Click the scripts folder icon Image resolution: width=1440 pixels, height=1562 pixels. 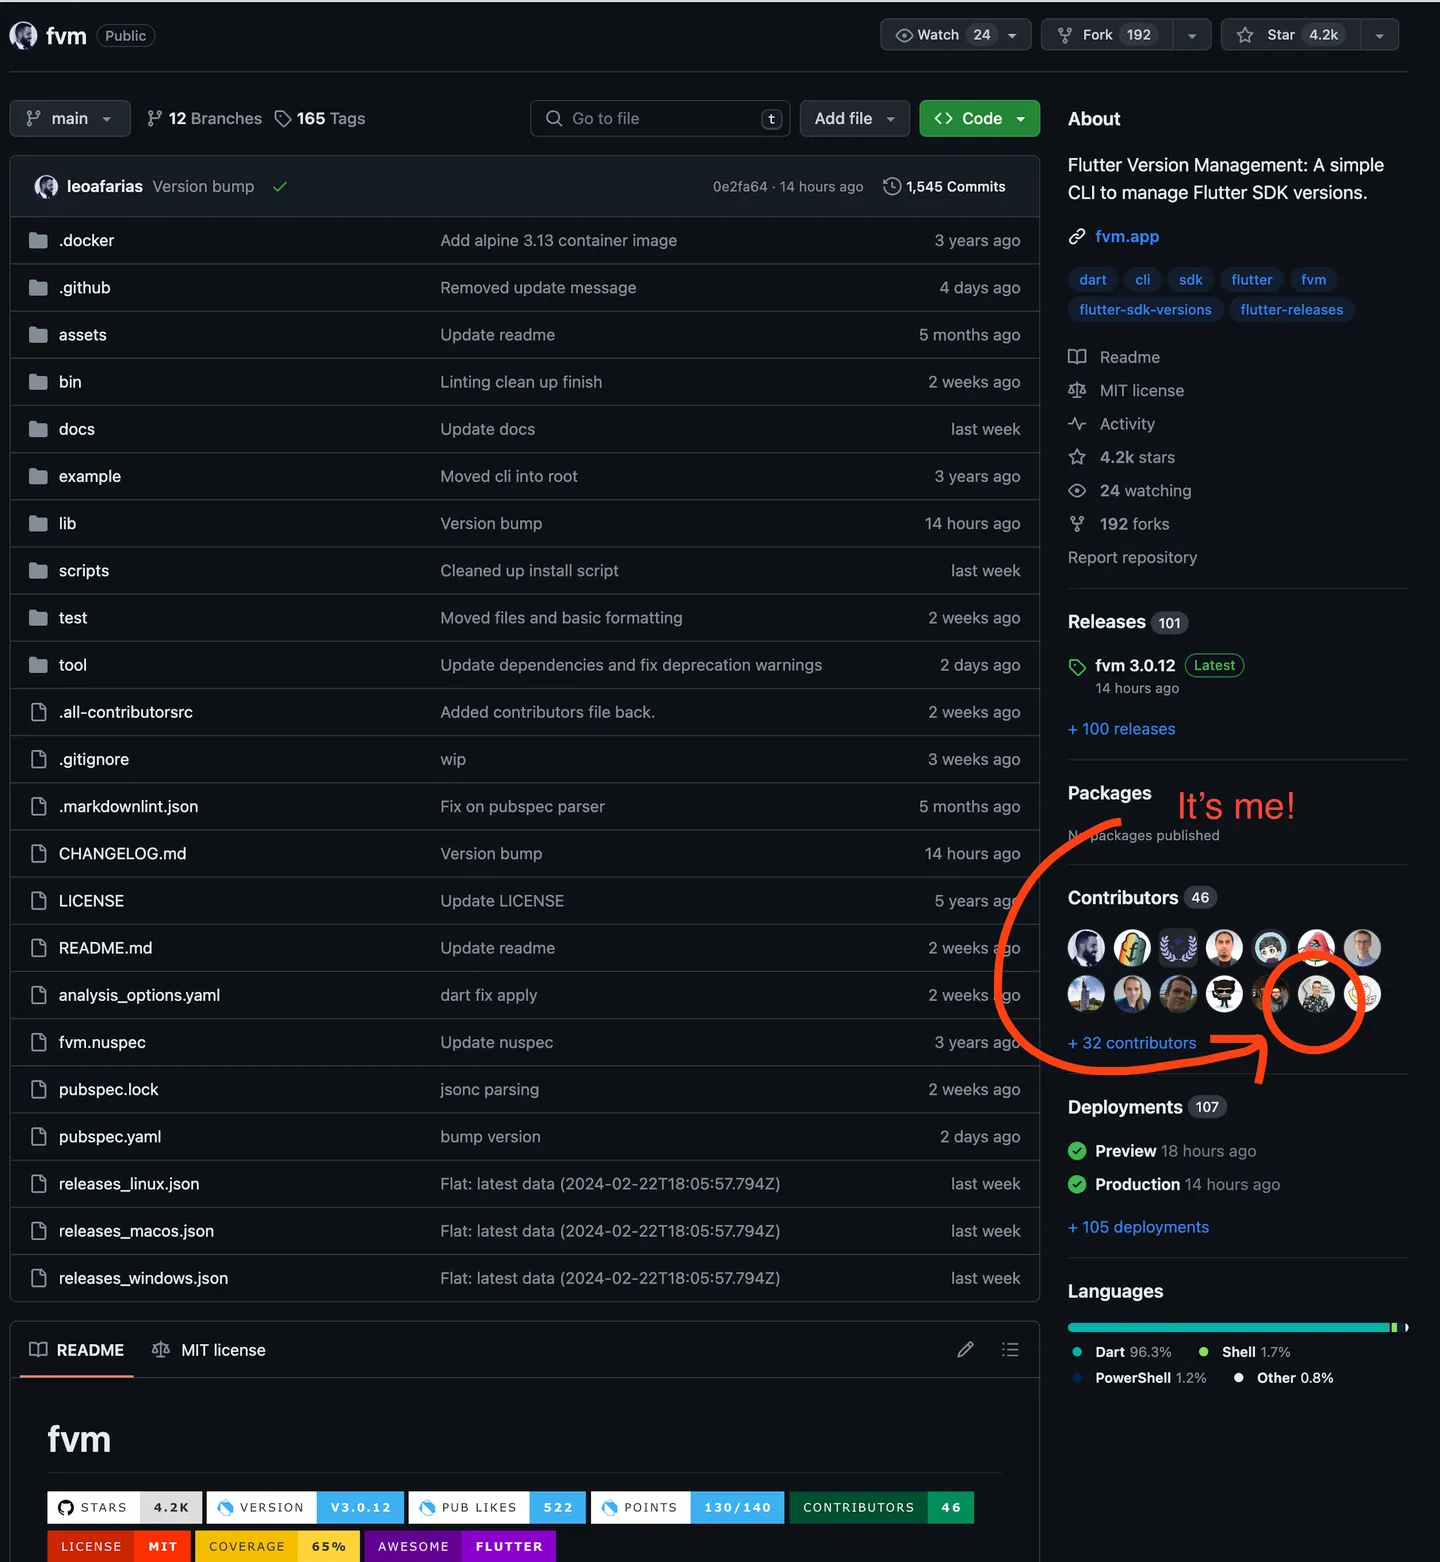[x=38, y=571]
